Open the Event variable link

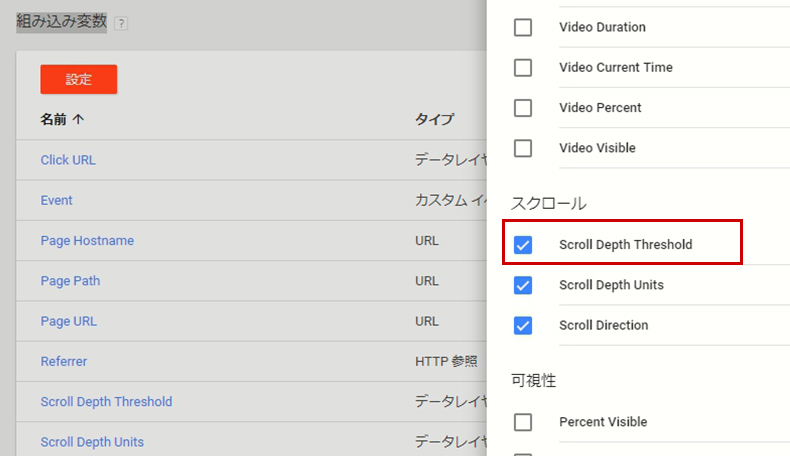tap(56, 200)
